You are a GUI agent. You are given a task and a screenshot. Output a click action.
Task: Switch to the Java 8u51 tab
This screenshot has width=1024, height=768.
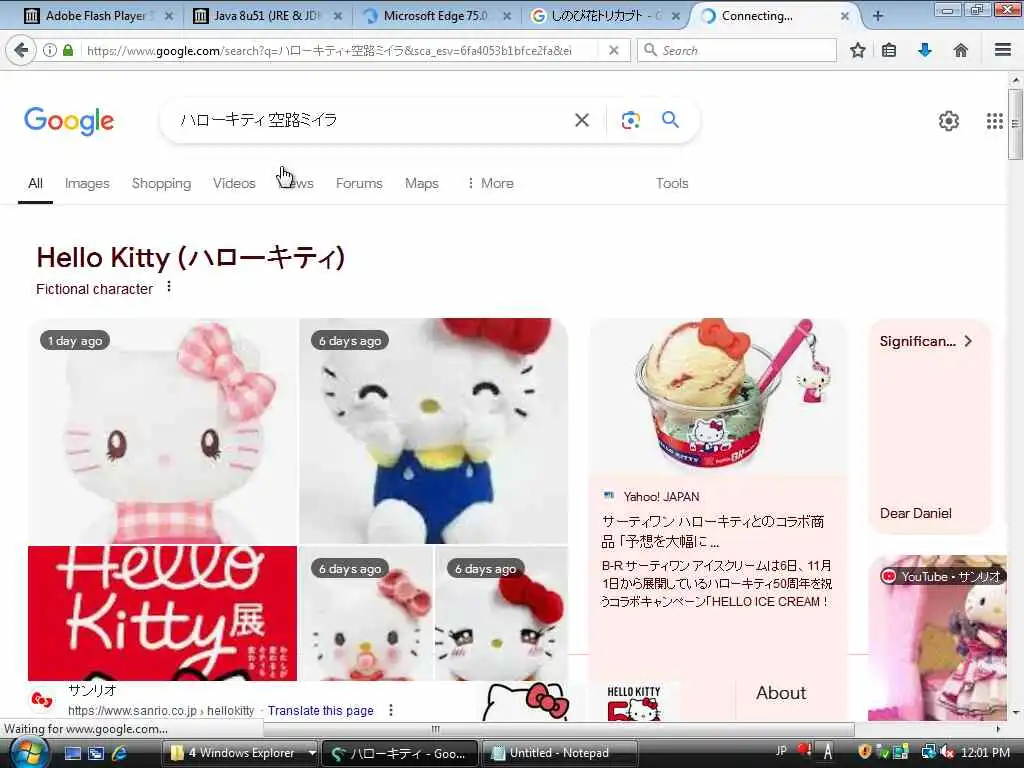pos(264,16)
